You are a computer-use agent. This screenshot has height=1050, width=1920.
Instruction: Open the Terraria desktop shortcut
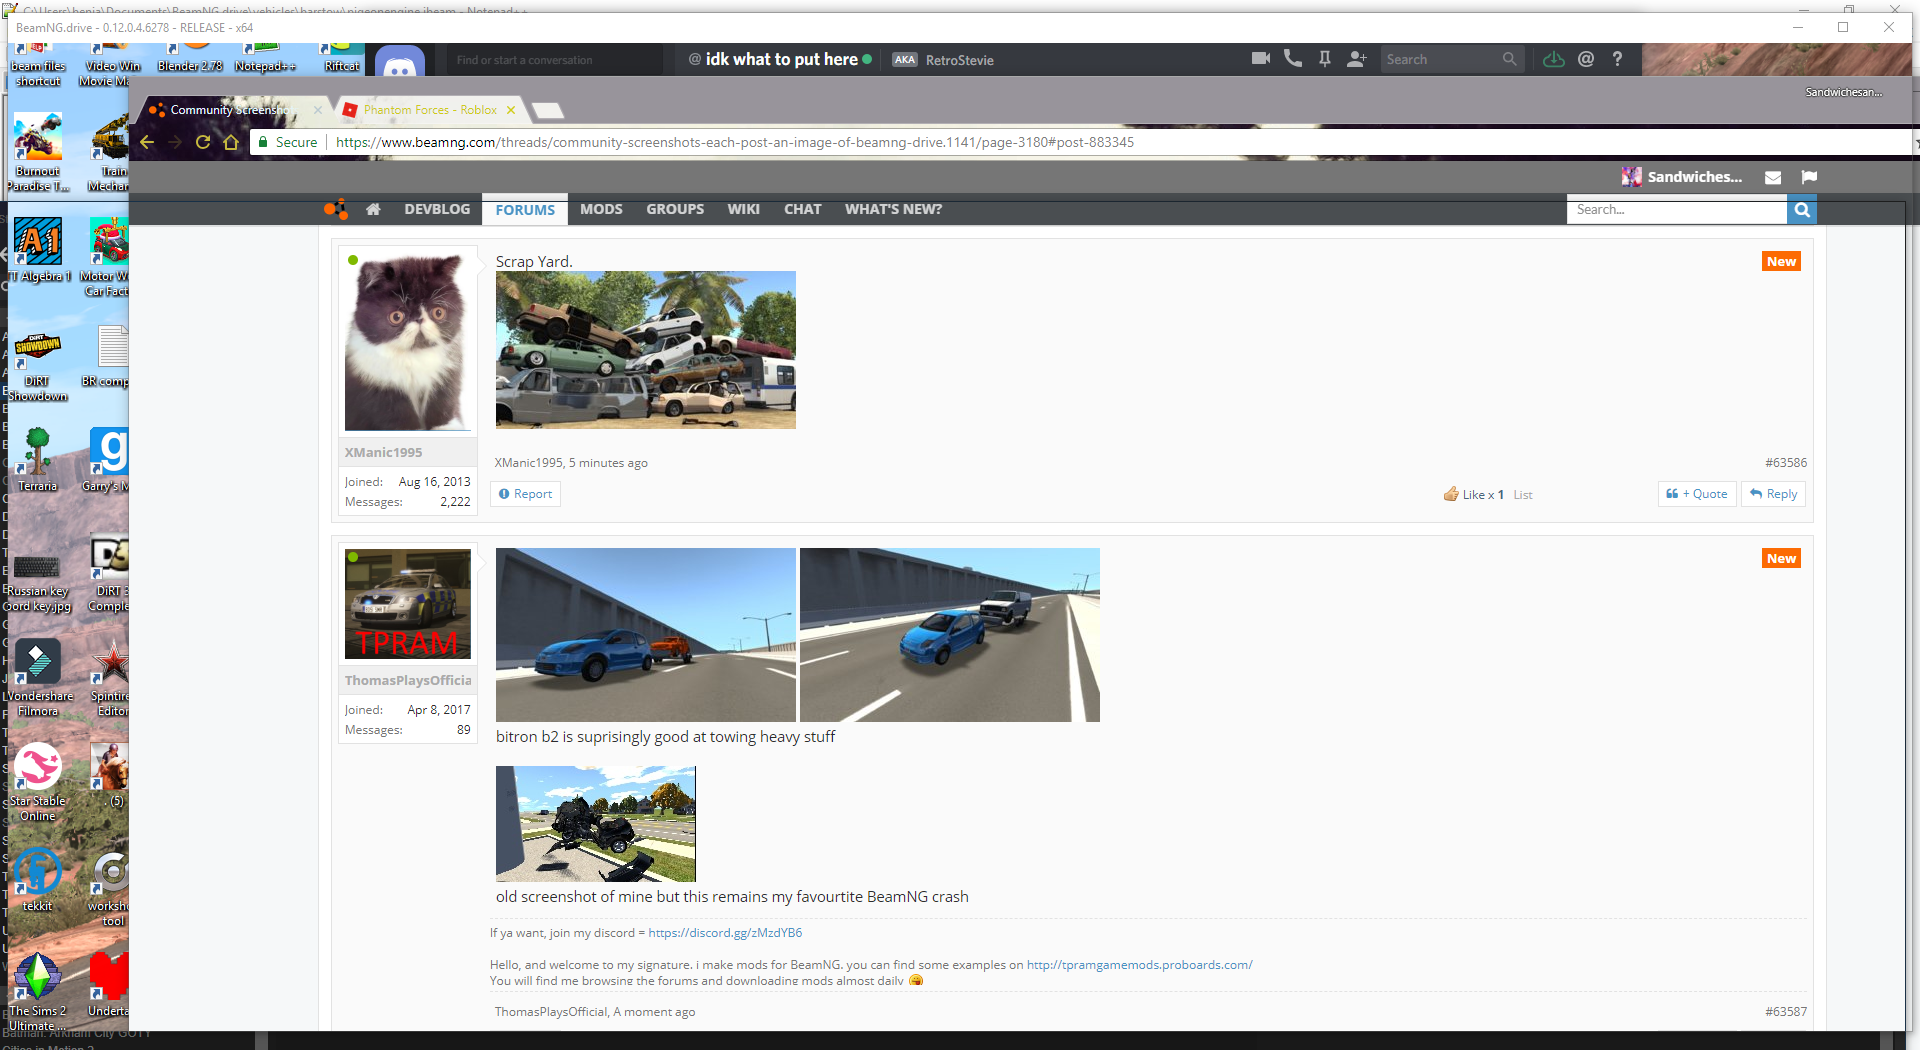tap(38, 459)
